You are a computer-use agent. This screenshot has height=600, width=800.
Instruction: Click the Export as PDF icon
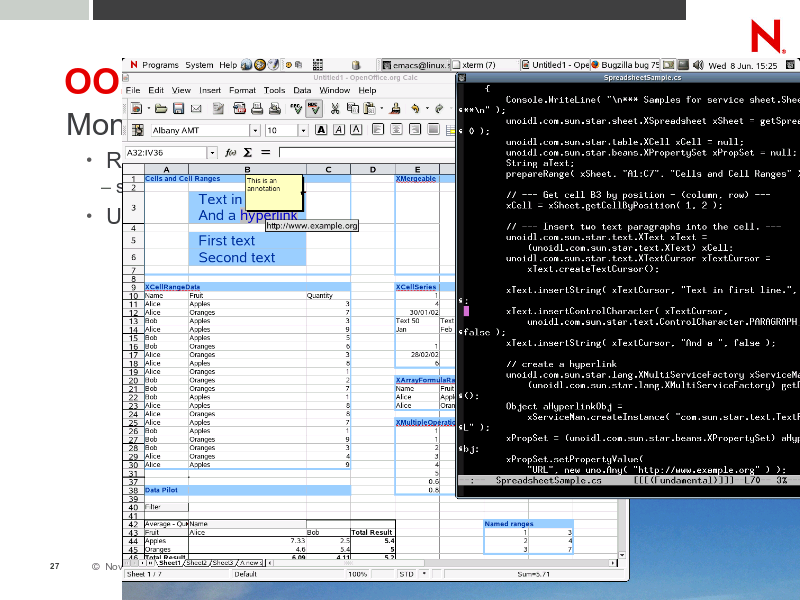(239, 108)
